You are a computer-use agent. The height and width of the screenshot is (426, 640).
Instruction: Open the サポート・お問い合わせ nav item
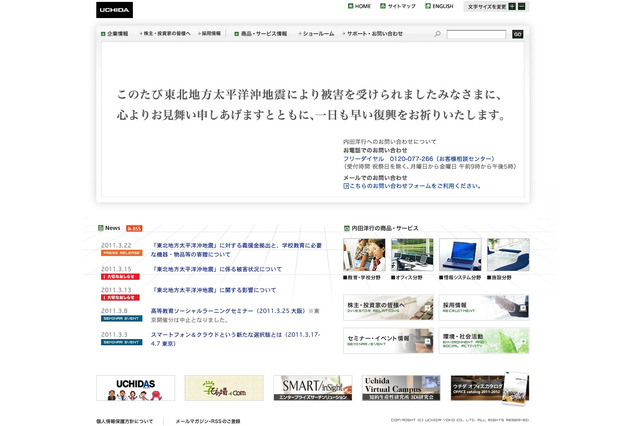pyautogui.click(x=373, y=33)
